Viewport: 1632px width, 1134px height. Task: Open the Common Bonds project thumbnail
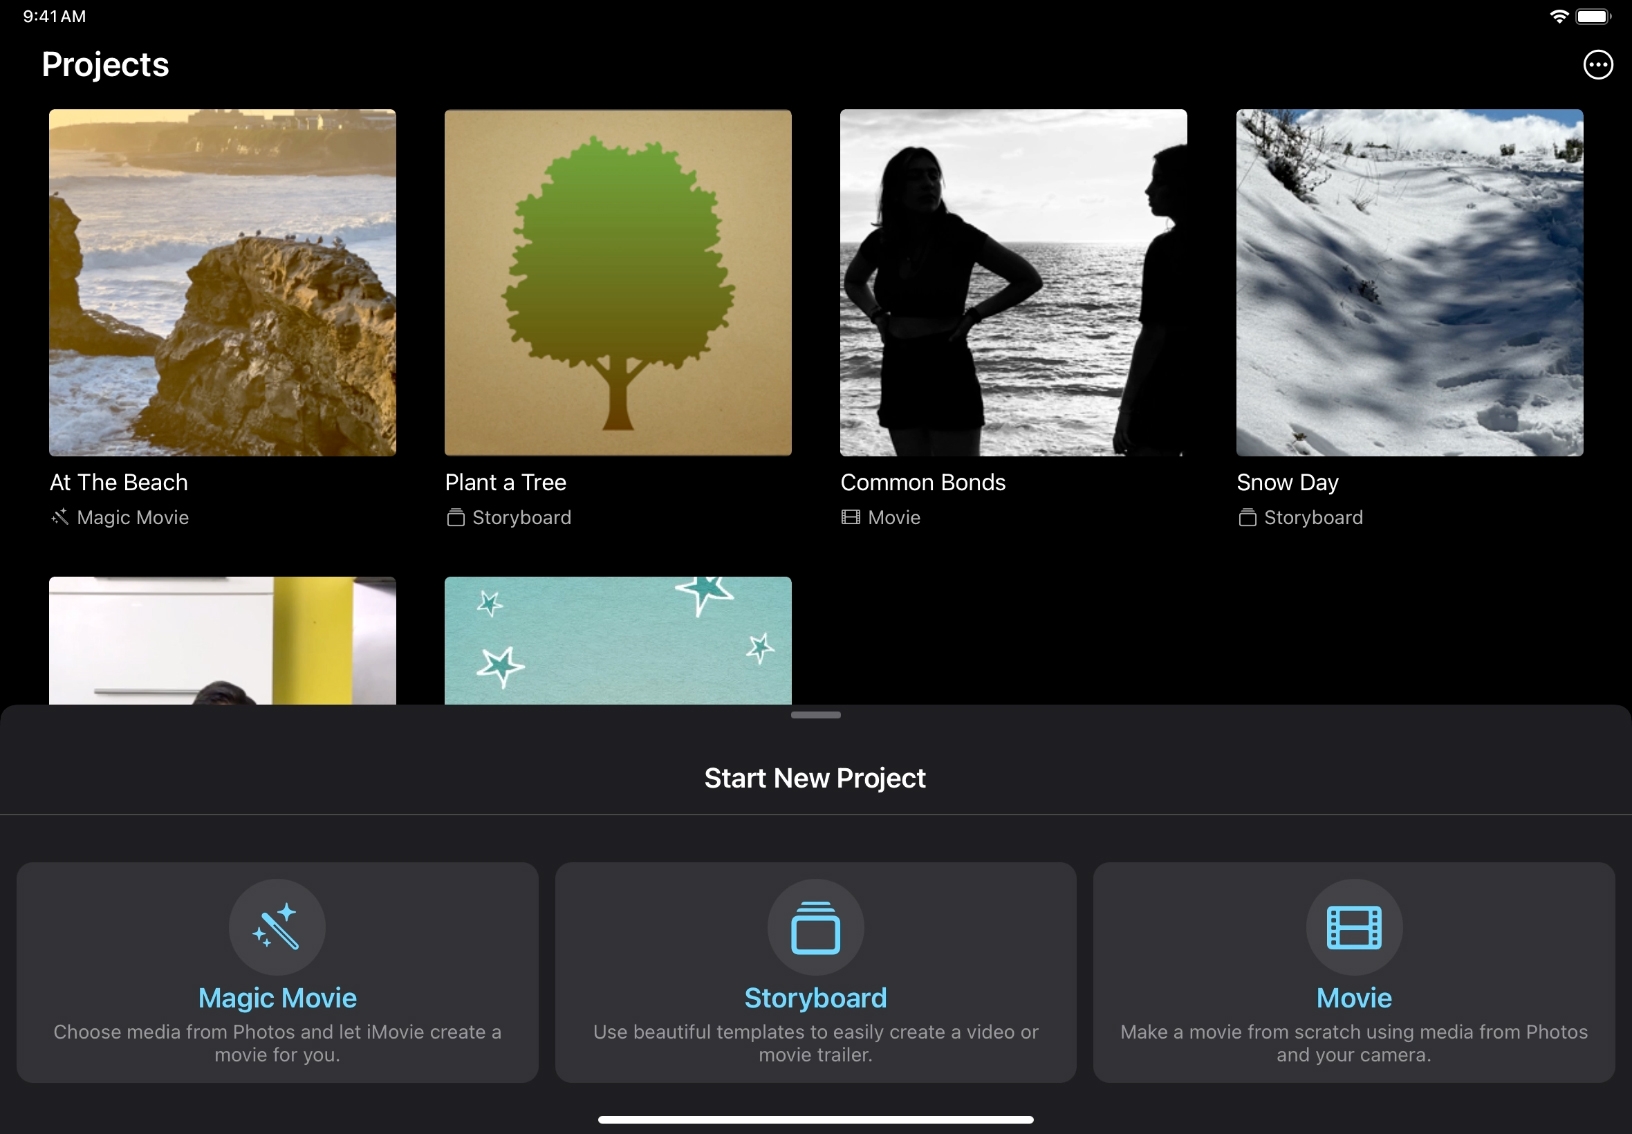1013,283
